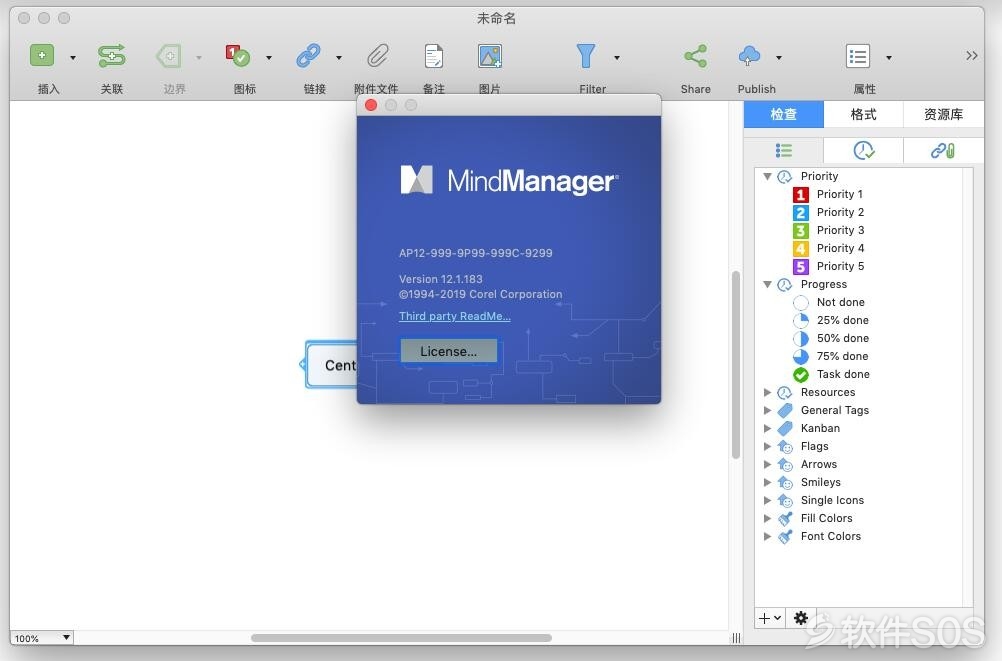Click the Publish cloud icon
The height and width of the screenshot is (661, 1002).
[x=749, y=56]
